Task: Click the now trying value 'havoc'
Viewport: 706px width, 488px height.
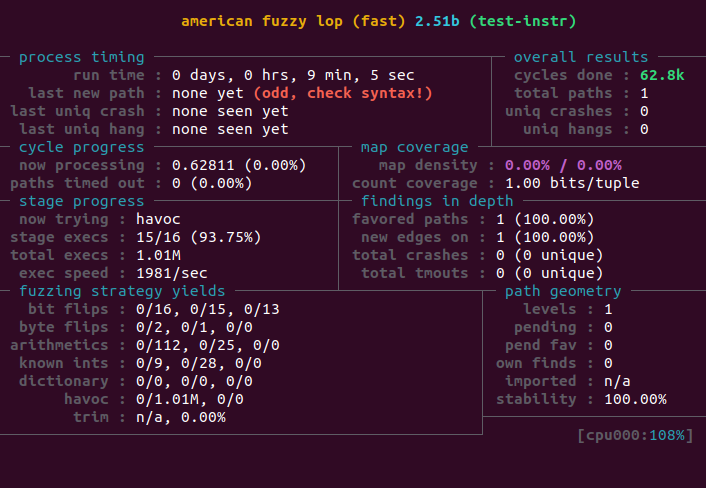Action: (158, 219)
